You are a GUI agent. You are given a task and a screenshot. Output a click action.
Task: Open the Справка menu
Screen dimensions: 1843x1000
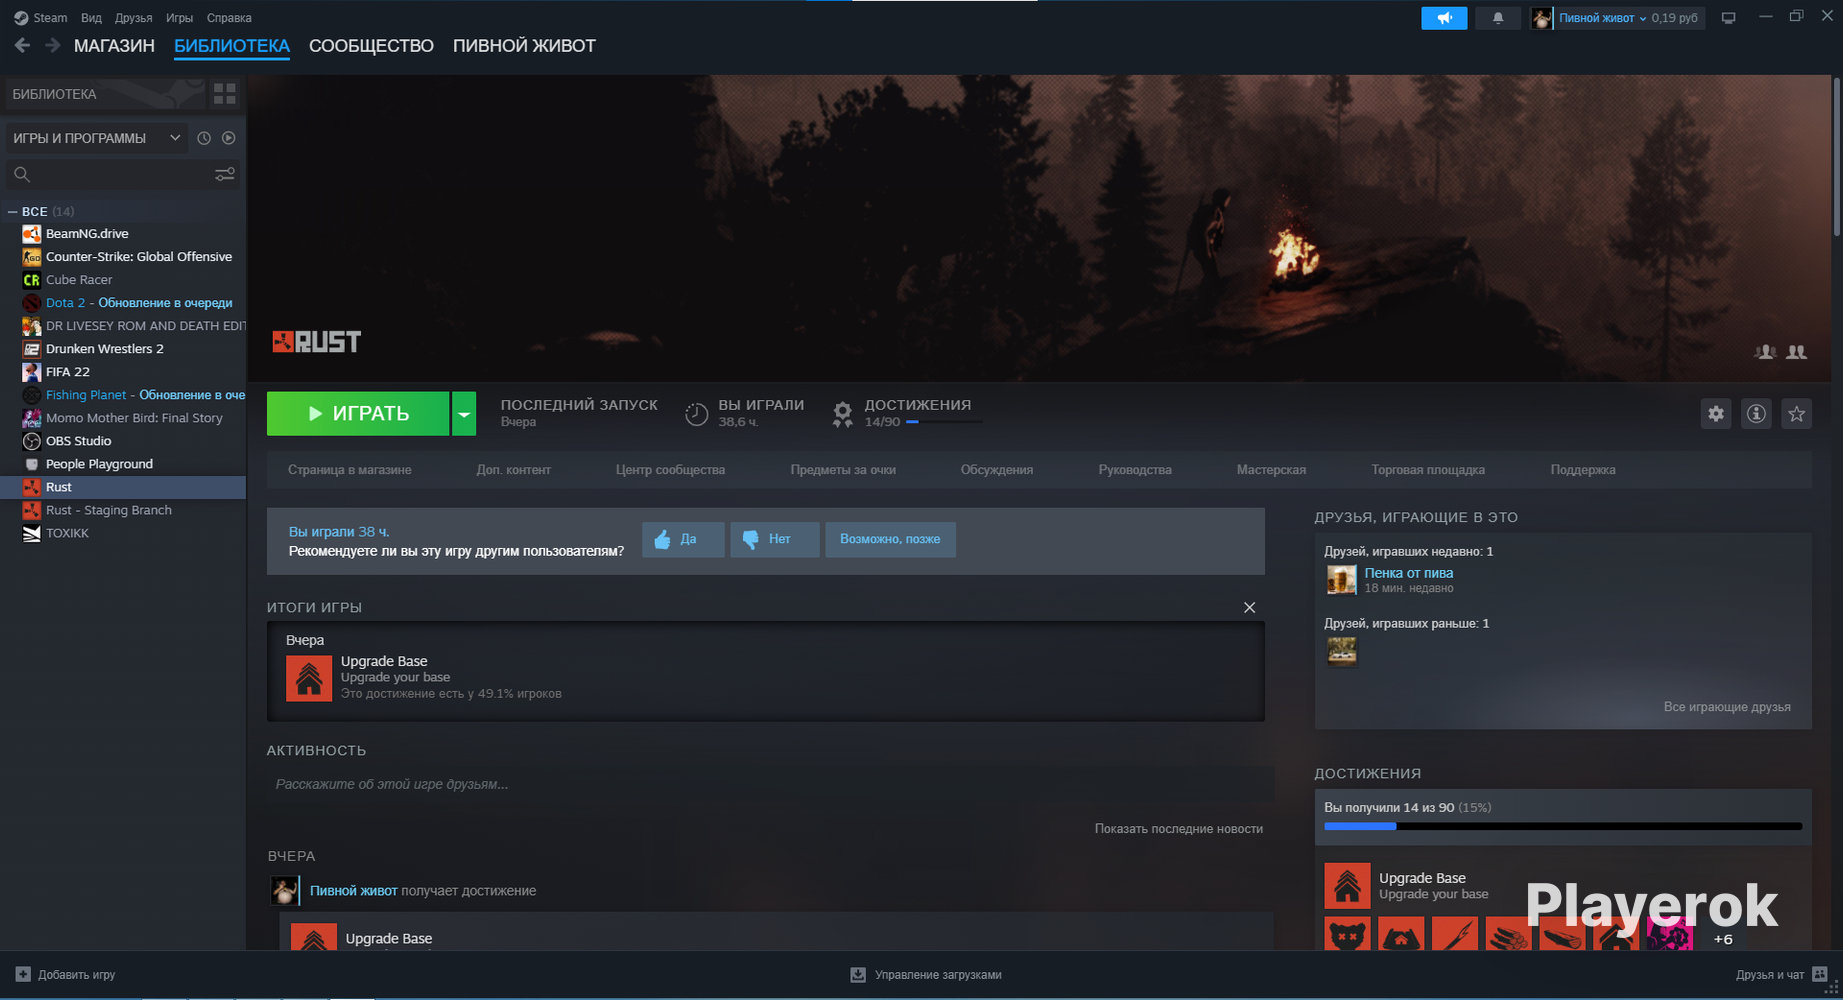pyautogui.click(x=229, y=18)
